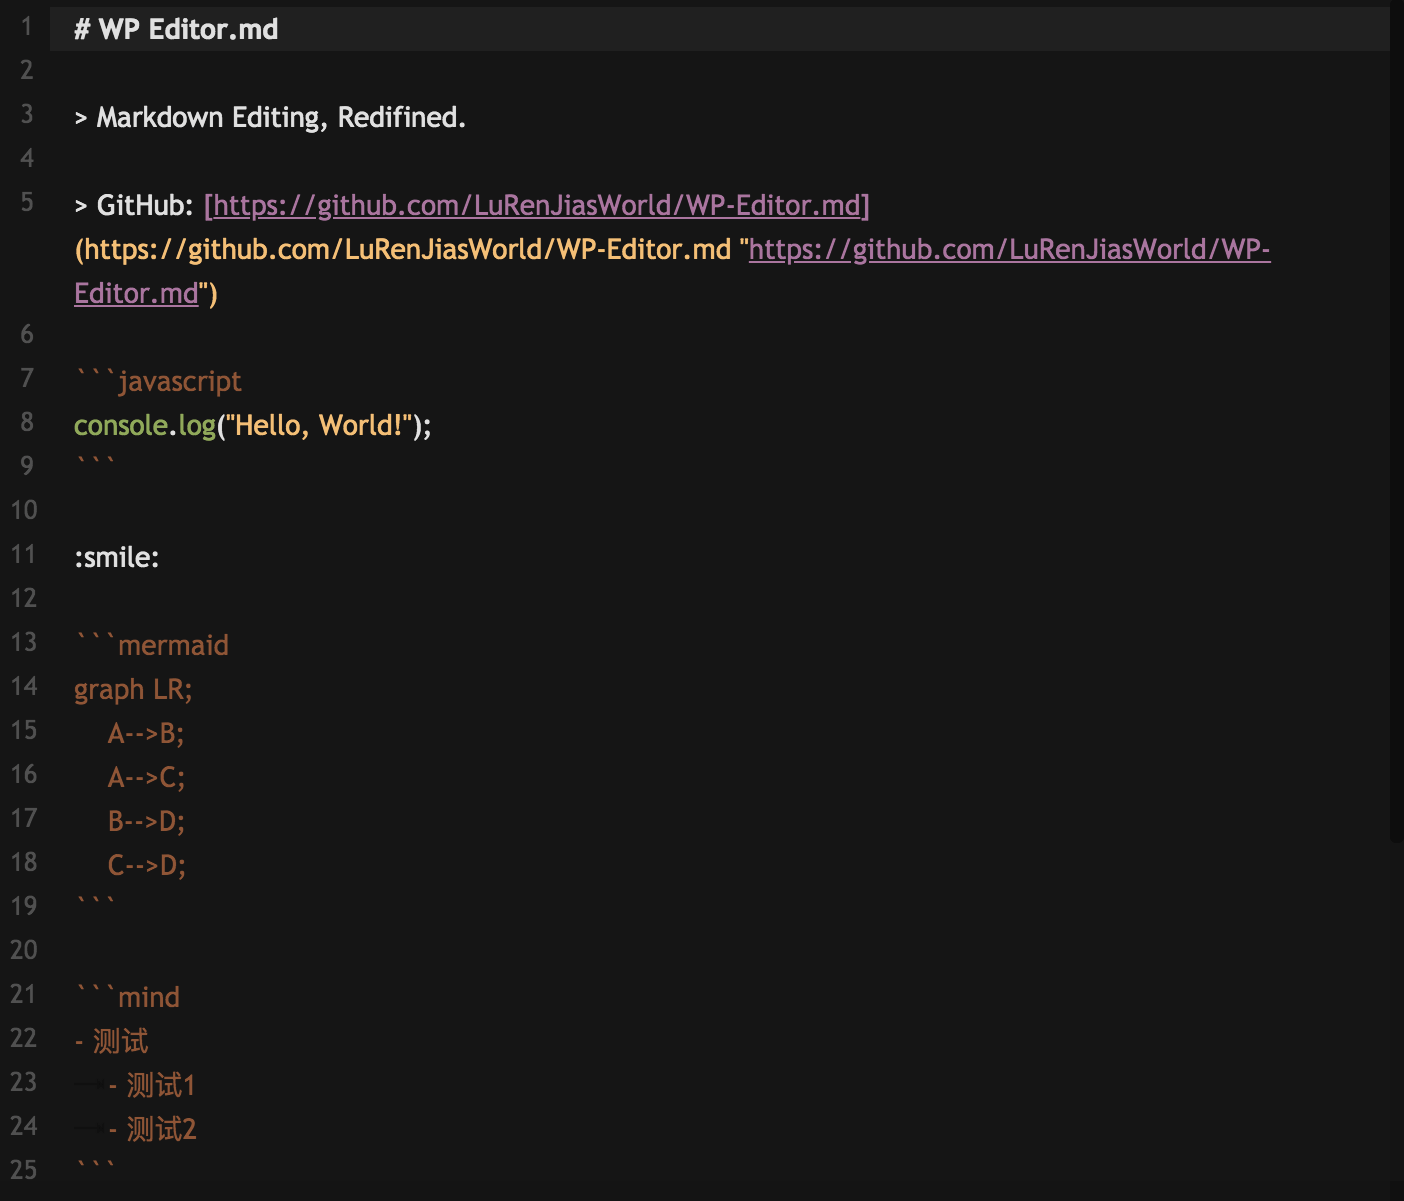
Task: Click line number 21 in the gutter
Action: (23, 994)
